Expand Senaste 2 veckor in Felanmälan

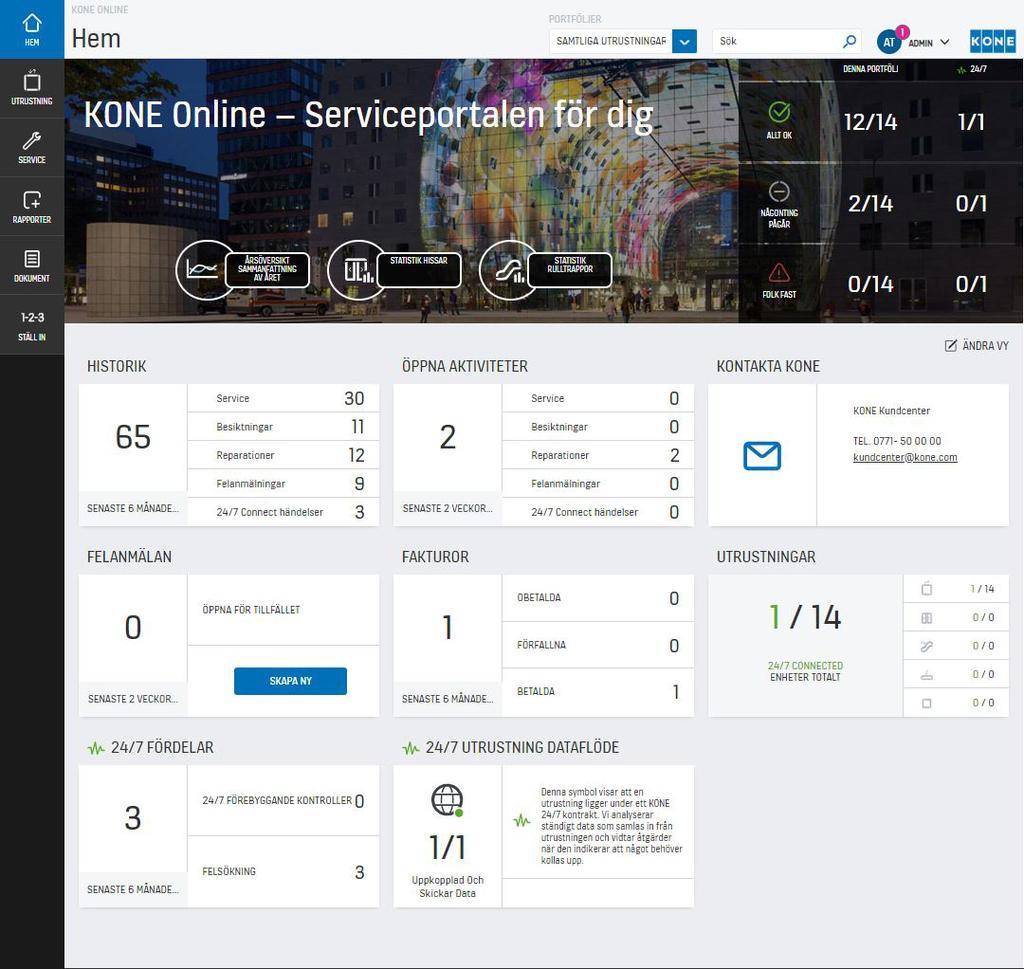[x=133, y=699]
